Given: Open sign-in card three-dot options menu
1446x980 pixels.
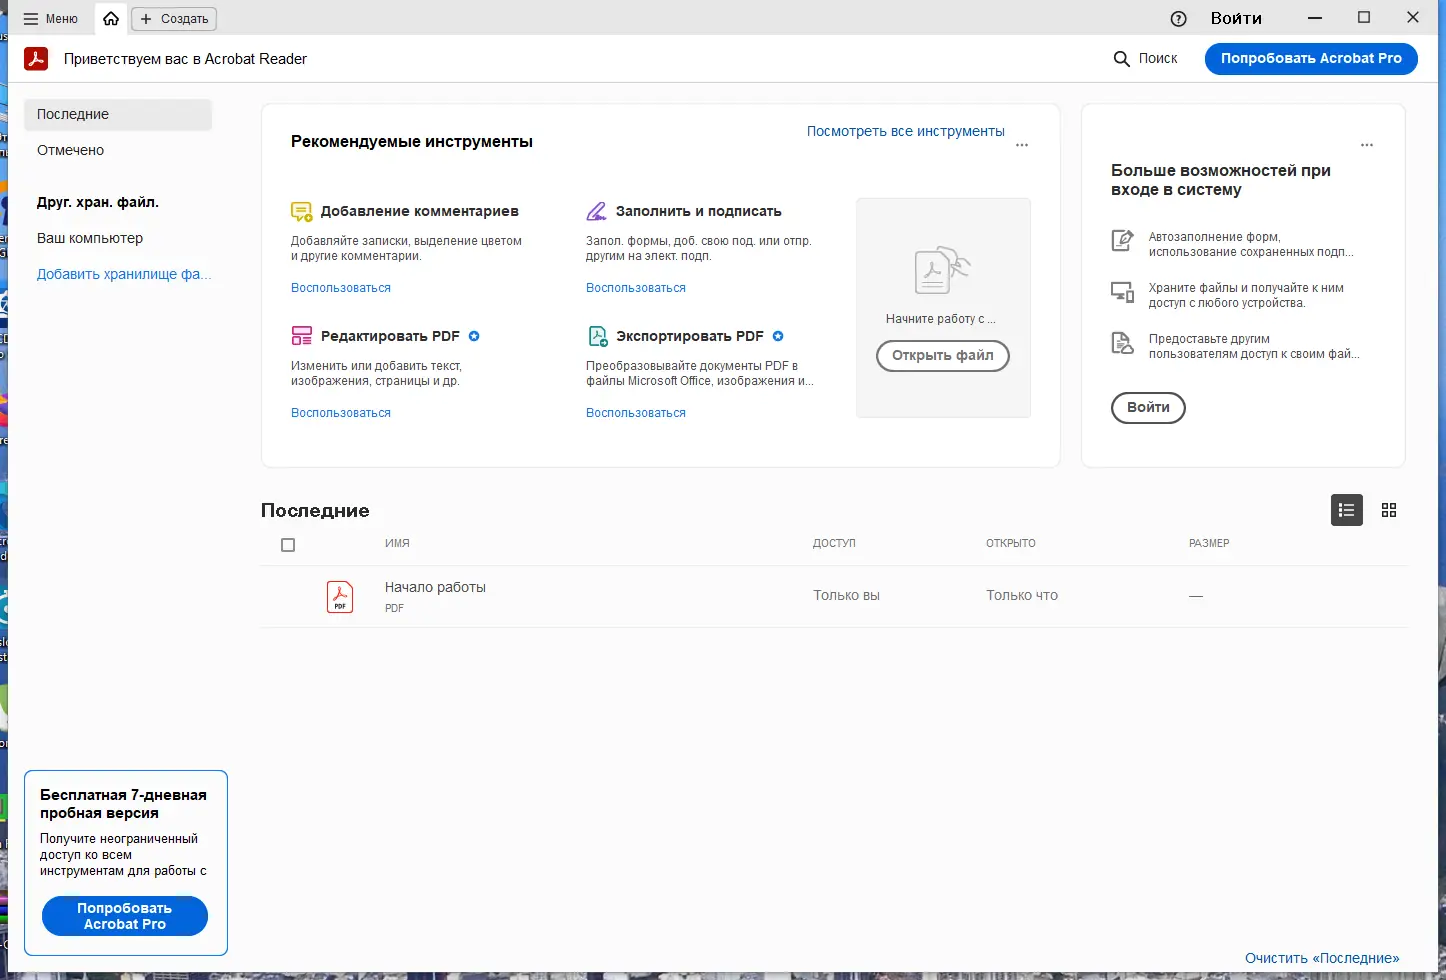Looking at the screenshot, I should (x=1367, y=145).
